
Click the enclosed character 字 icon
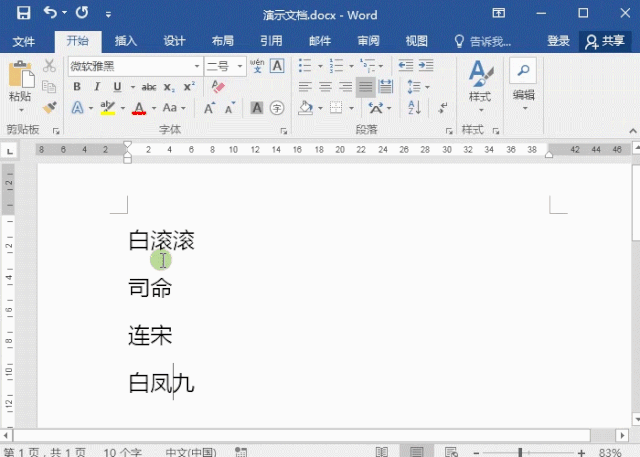[x=277, y=108]
